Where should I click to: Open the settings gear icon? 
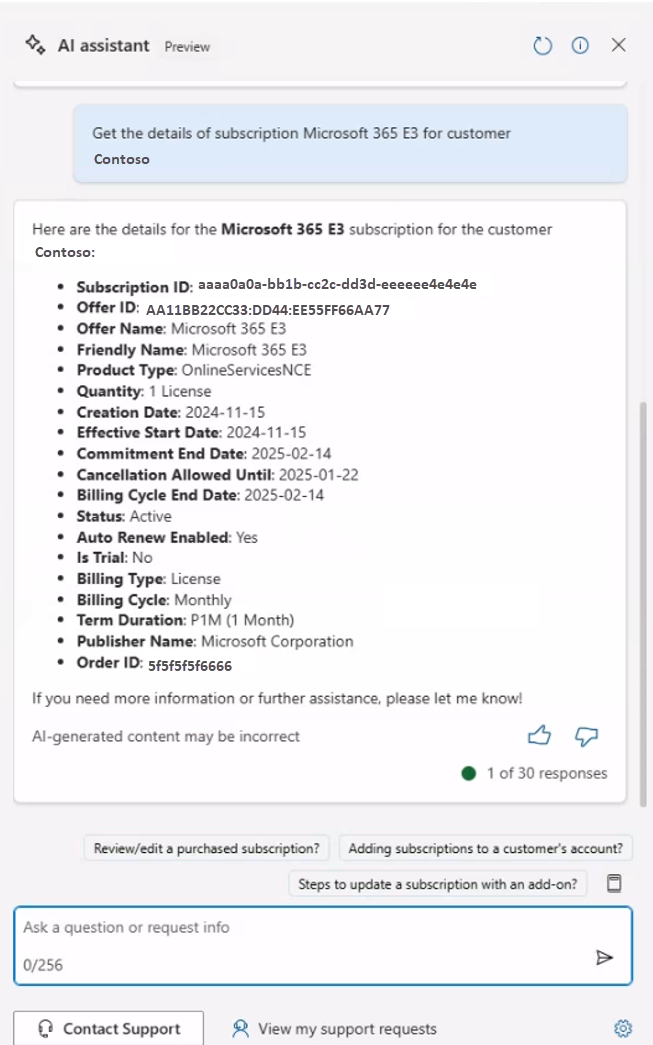(x=623, y=1028)
